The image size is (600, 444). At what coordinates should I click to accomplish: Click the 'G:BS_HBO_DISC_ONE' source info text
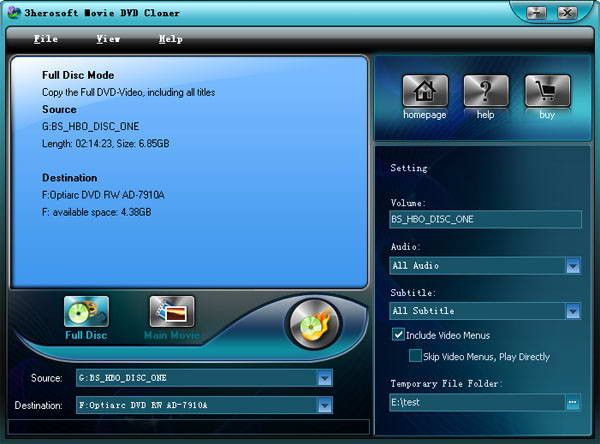point(90,126)
